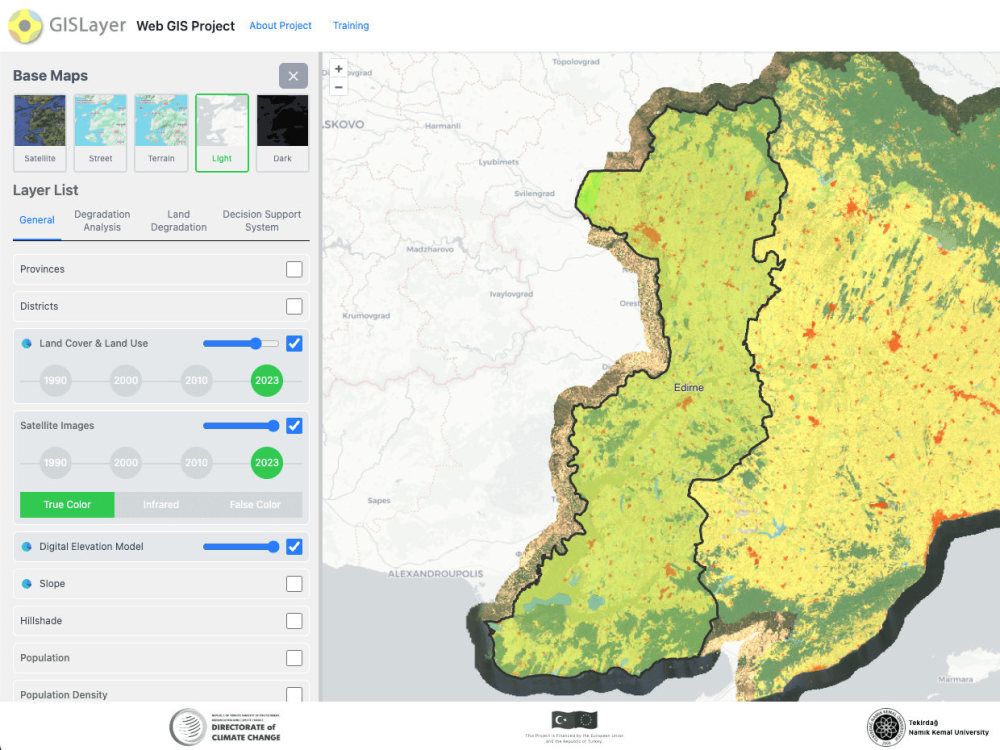Adjust the Digital Elevation Model opacity slider
The width and height of the screenshot is (1000, 750).
[241, 547]
